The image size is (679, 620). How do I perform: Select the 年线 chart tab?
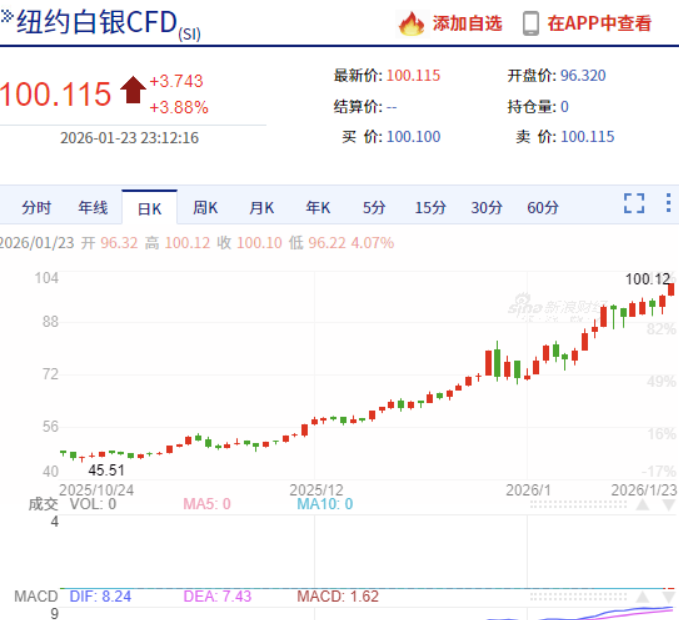(92, 208)
